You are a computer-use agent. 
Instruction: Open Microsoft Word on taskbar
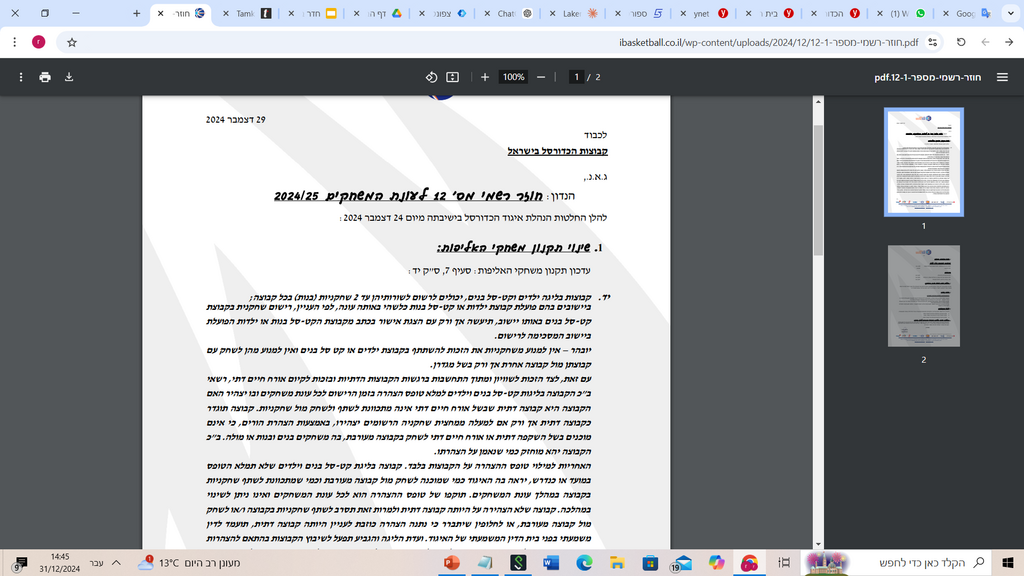coord(551,562)
